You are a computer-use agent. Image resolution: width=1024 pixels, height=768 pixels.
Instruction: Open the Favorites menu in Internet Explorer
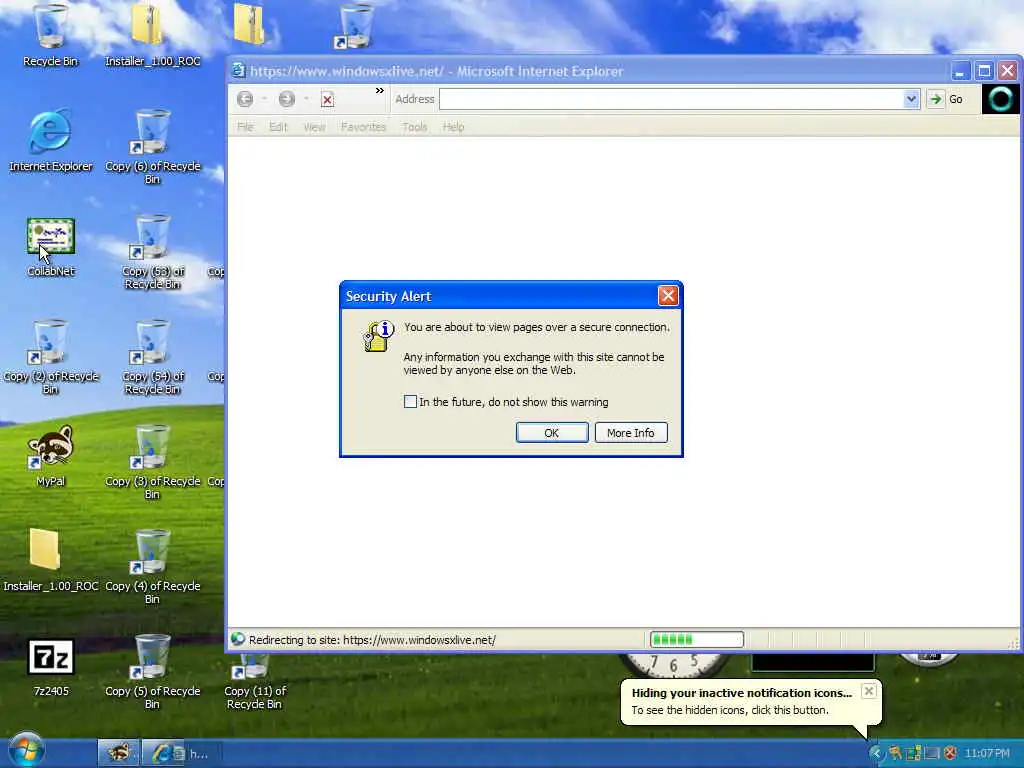364,127
